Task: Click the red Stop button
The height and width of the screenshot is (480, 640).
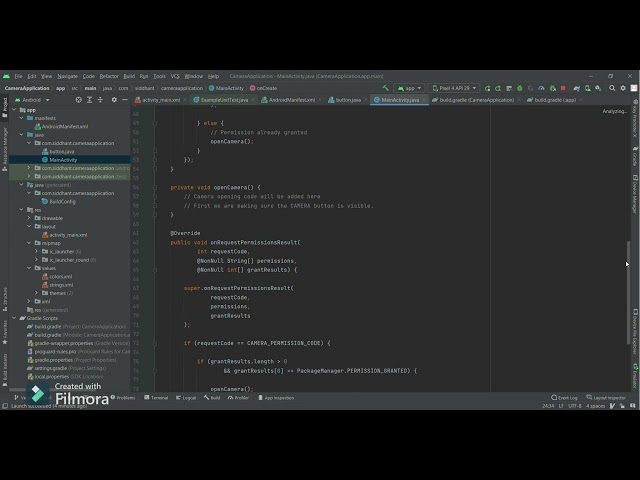Action: point(563,88)
